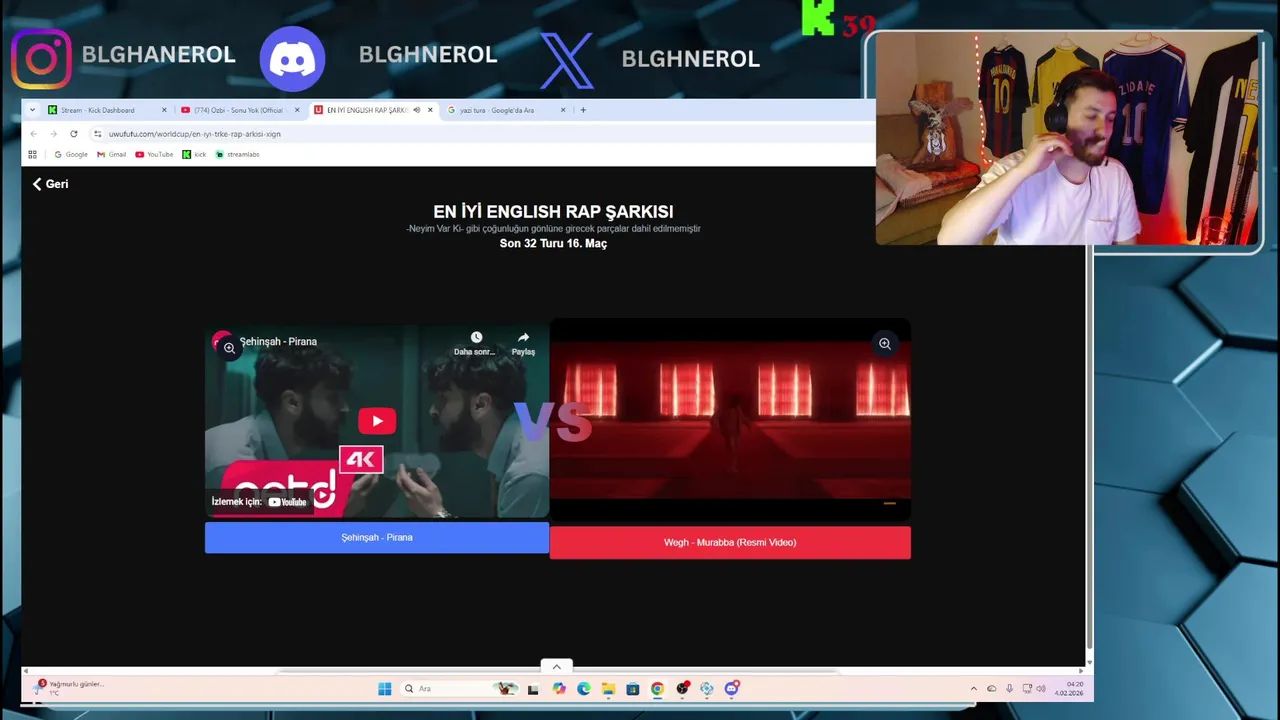This screenshot has width=1280, height=720.
Task: Go back with the Geri arrow link
Action: click(50, 184)
